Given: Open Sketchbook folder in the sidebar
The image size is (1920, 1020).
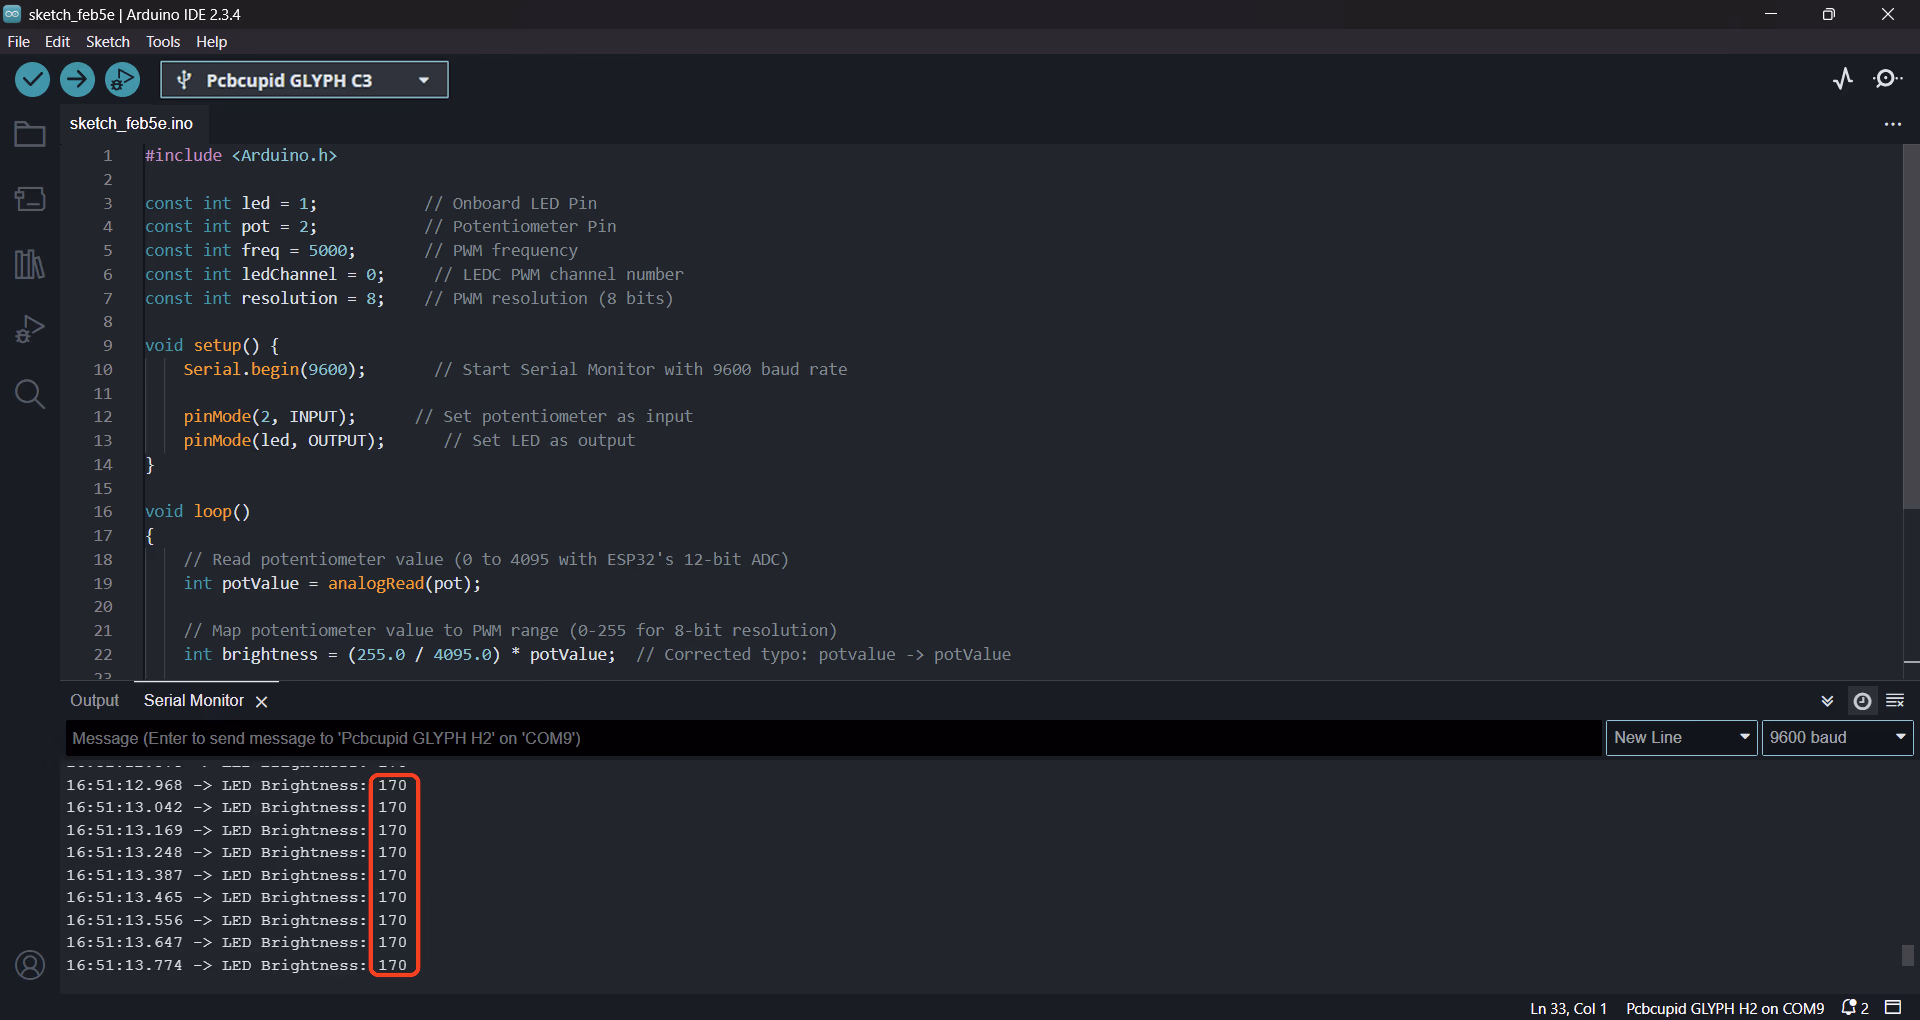Looking at the screenshot, I should pos(30,134).
